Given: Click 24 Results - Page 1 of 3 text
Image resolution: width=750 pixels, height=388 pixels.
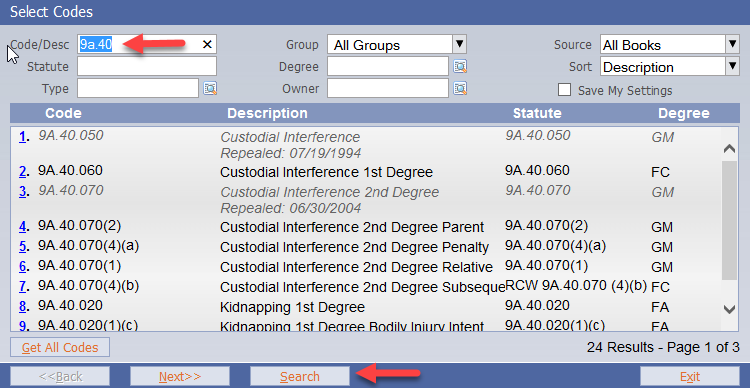Looking at the screenshot, I should [663, 347].
